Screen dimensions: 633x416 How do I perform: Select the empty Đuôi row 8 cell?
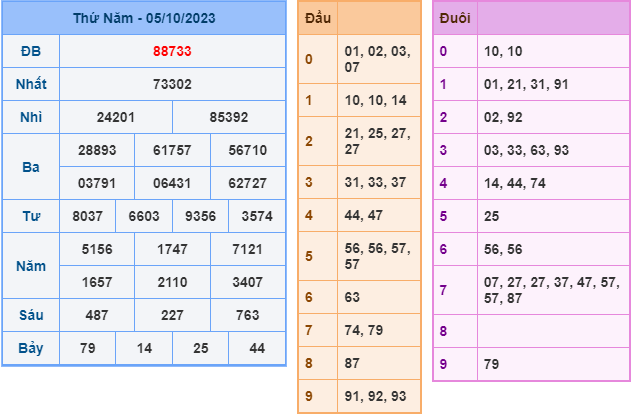(x=553, y=331)
